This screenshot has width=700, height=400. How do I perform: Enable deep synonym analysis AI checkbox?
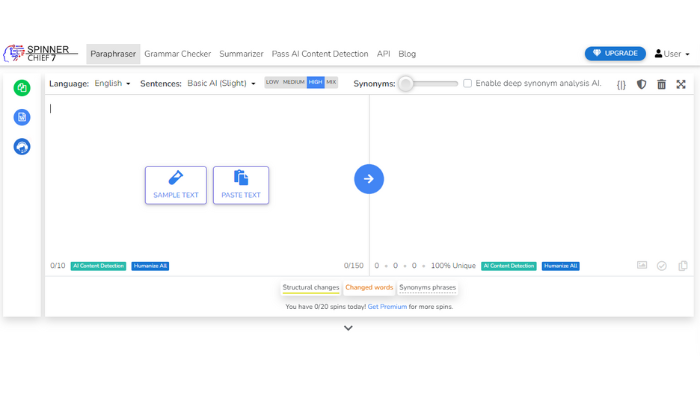click(467, 83)
